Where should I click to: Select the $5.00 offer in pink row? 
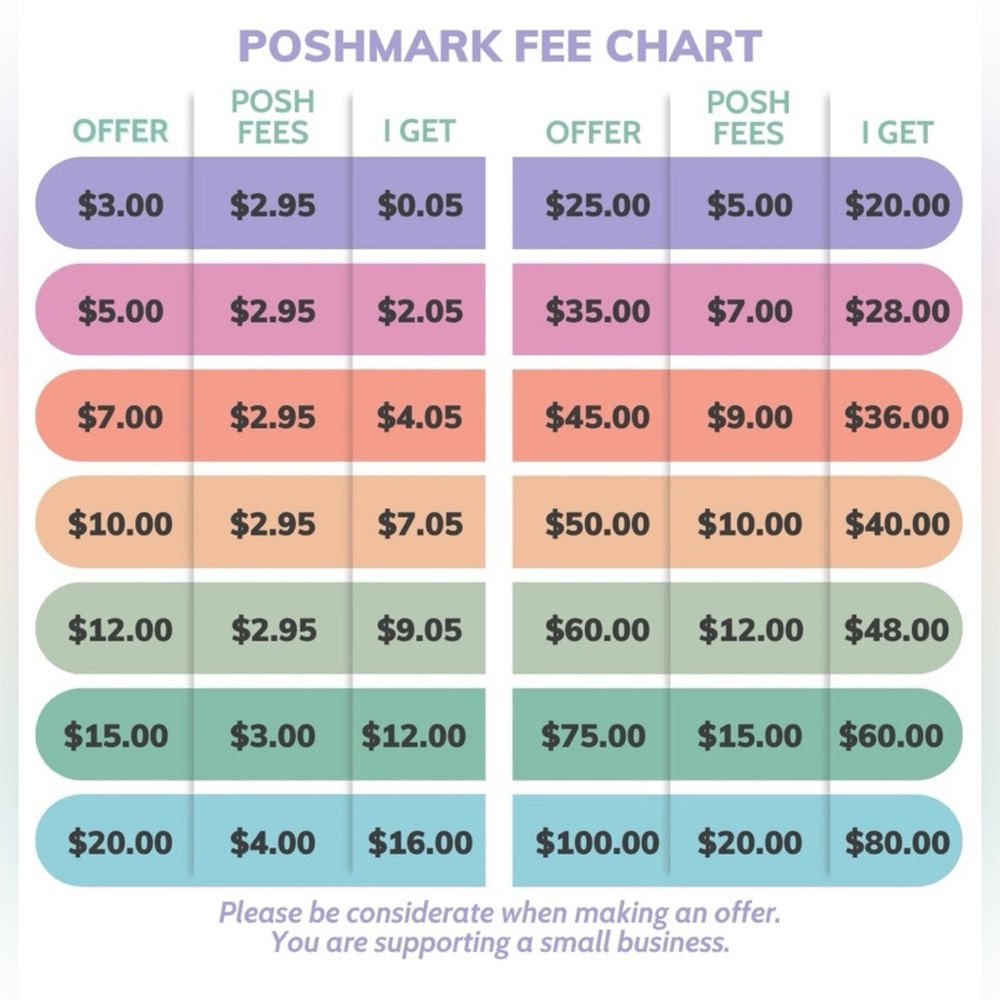[121, 311]
